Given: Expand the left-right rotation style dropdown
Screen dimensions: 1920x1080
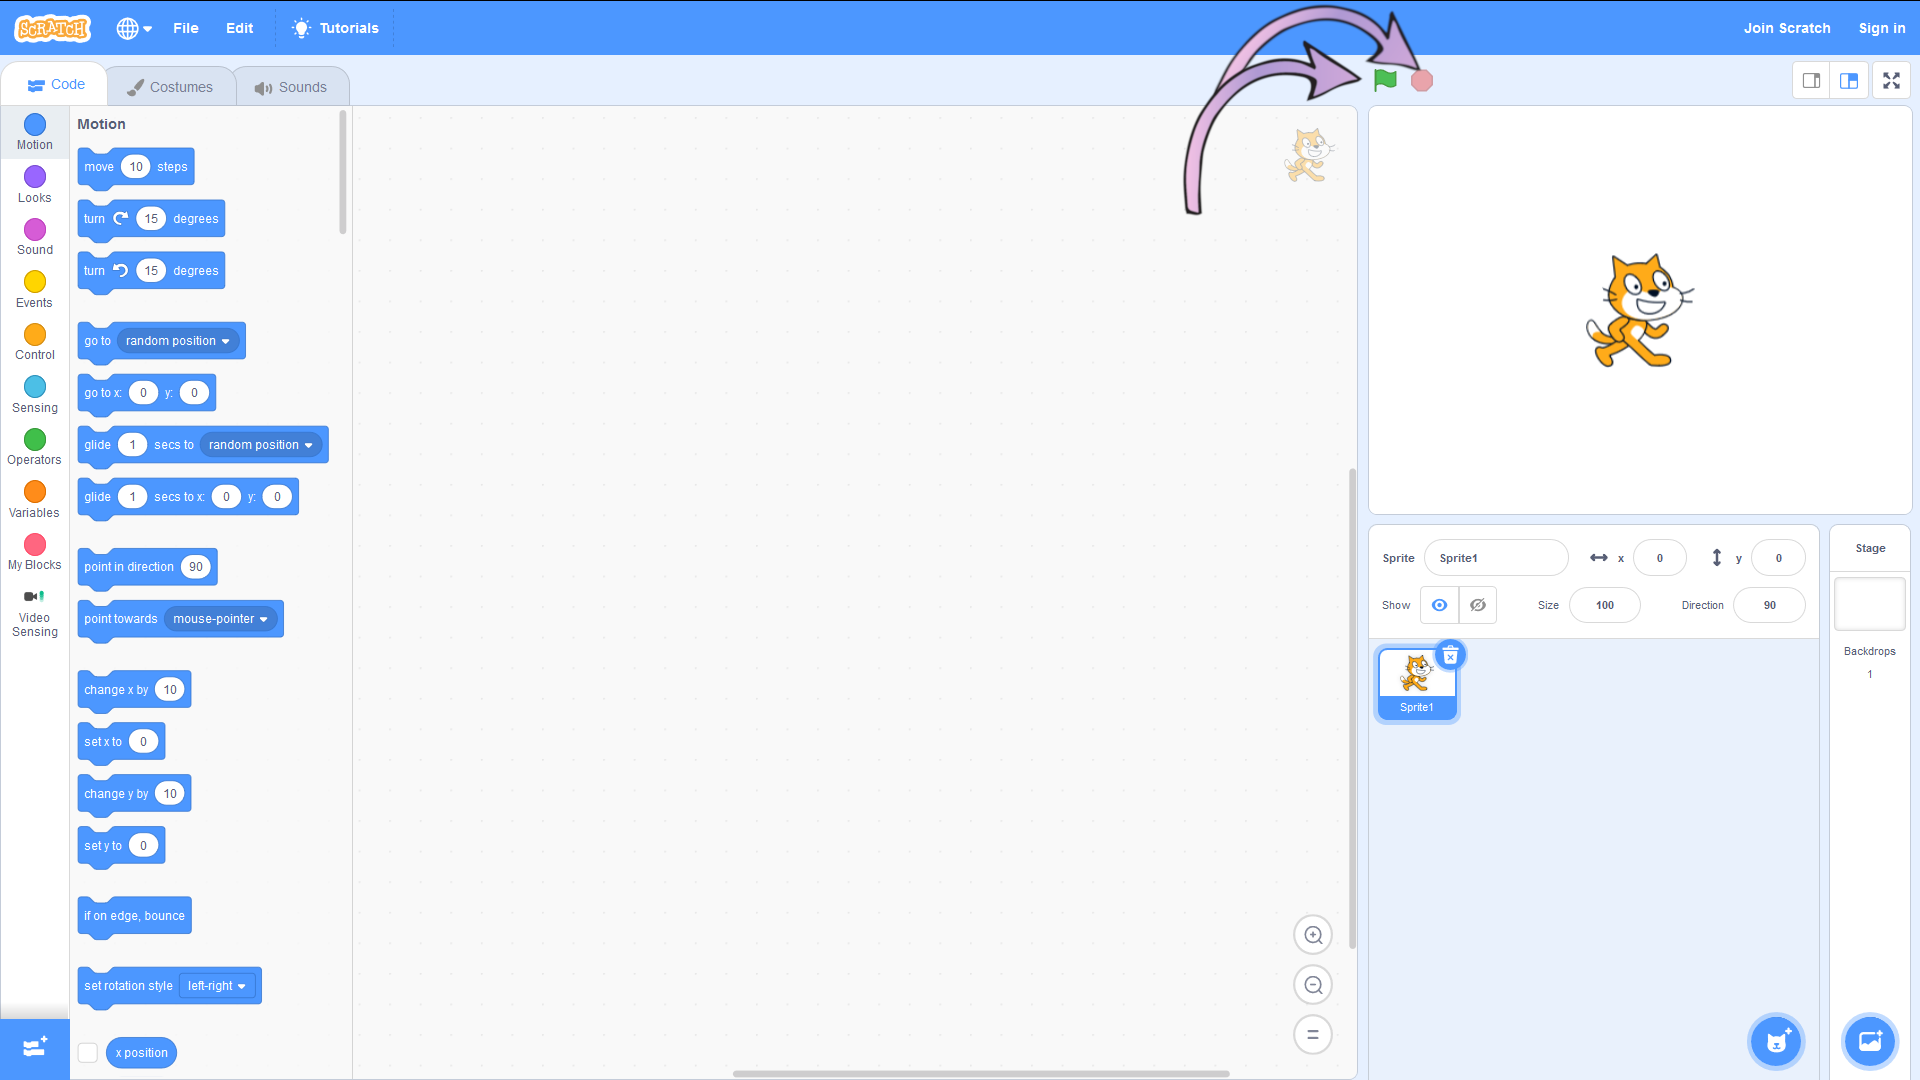Looking at the screenshot, I should 217,986.
